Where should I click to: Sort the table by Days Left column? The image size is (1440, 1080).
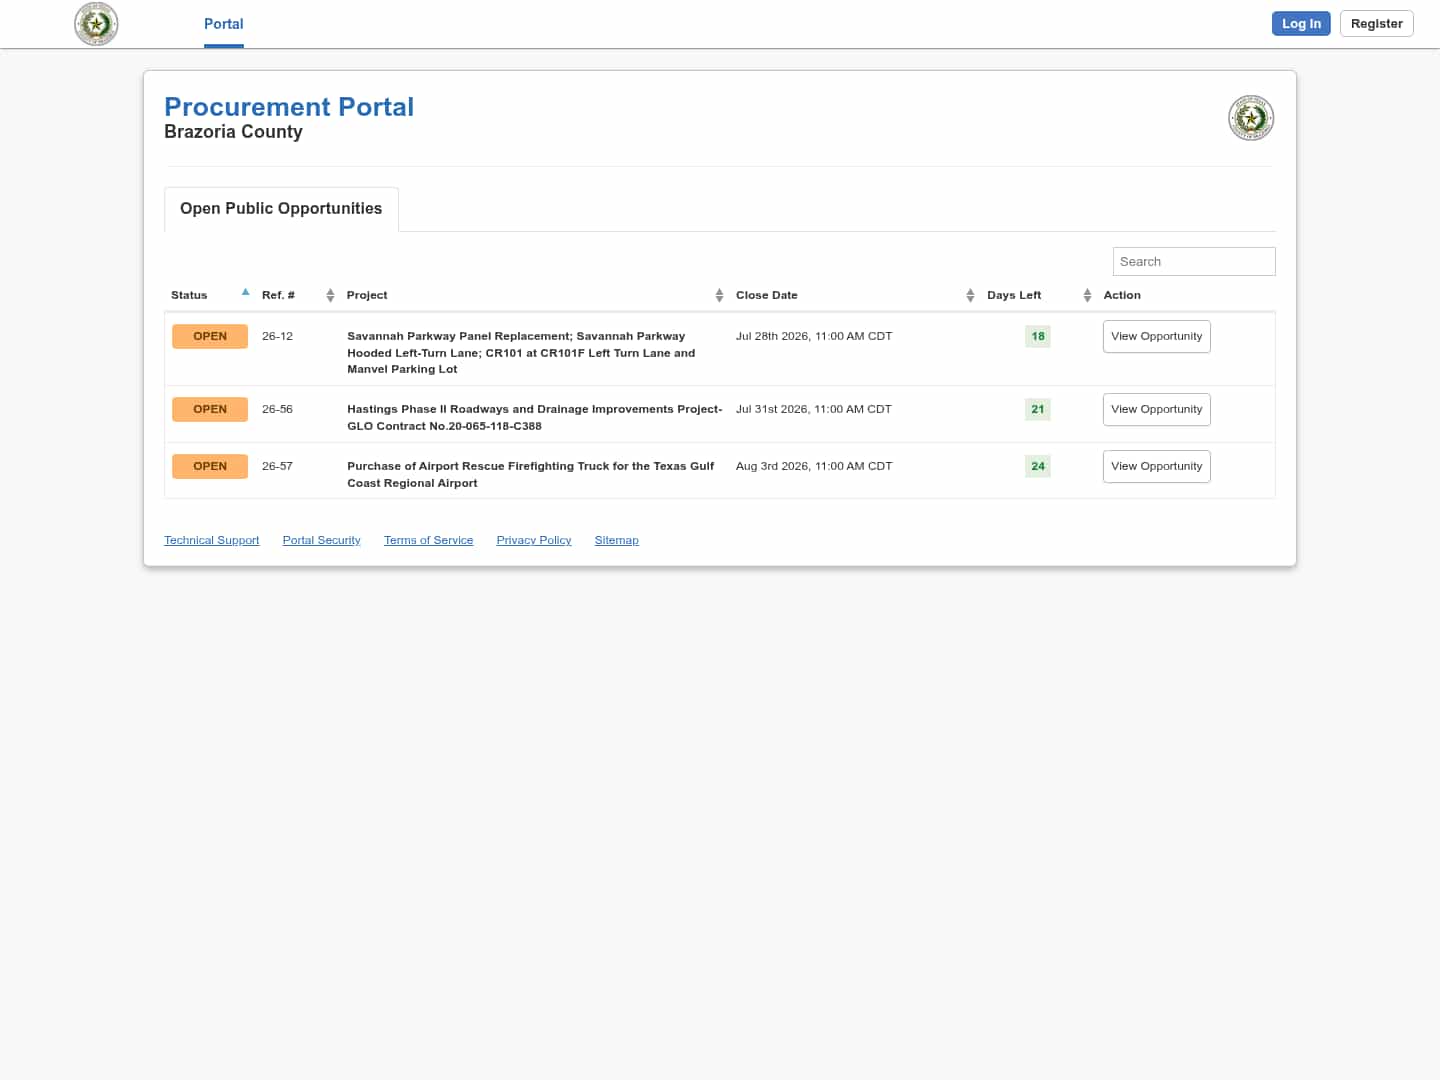click(x=1087, y=295)
